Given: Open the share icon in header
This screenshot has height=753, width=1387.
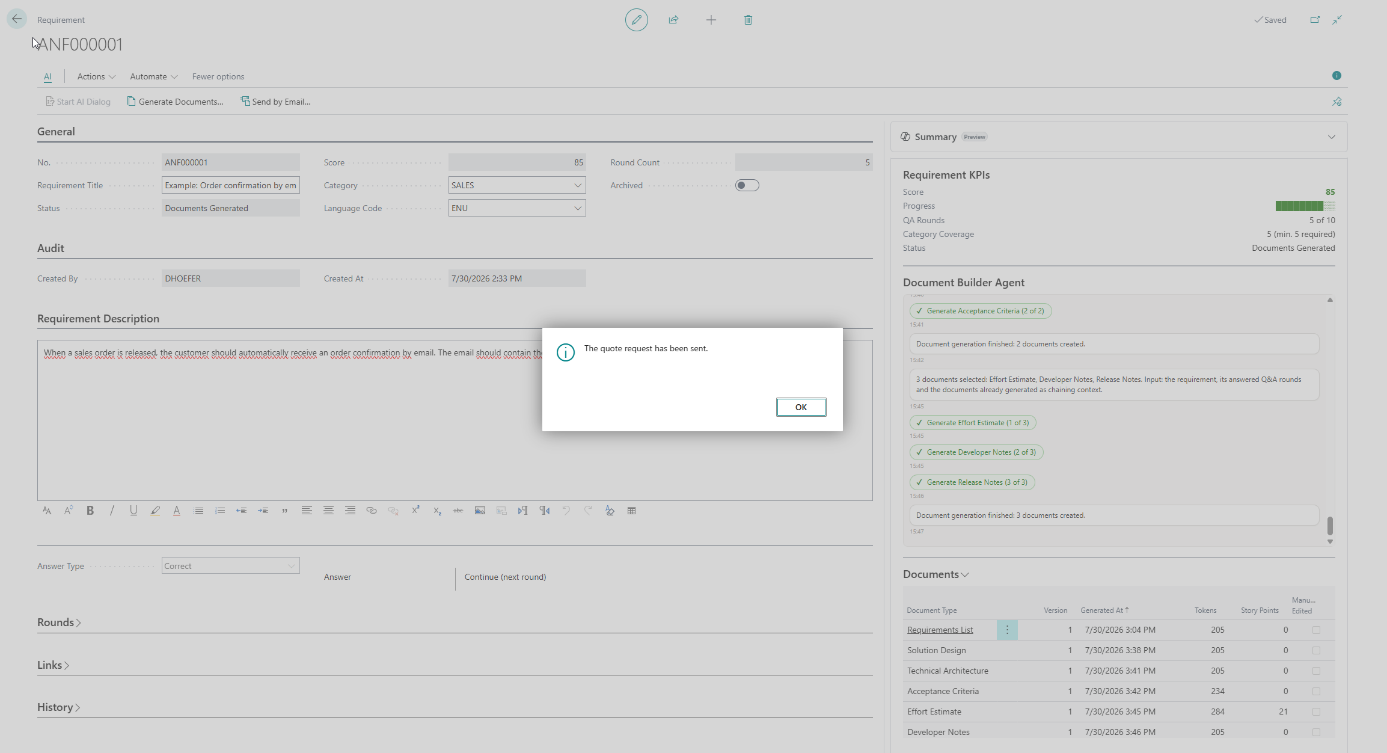Looking at the screenshot, I should point(674,20).
